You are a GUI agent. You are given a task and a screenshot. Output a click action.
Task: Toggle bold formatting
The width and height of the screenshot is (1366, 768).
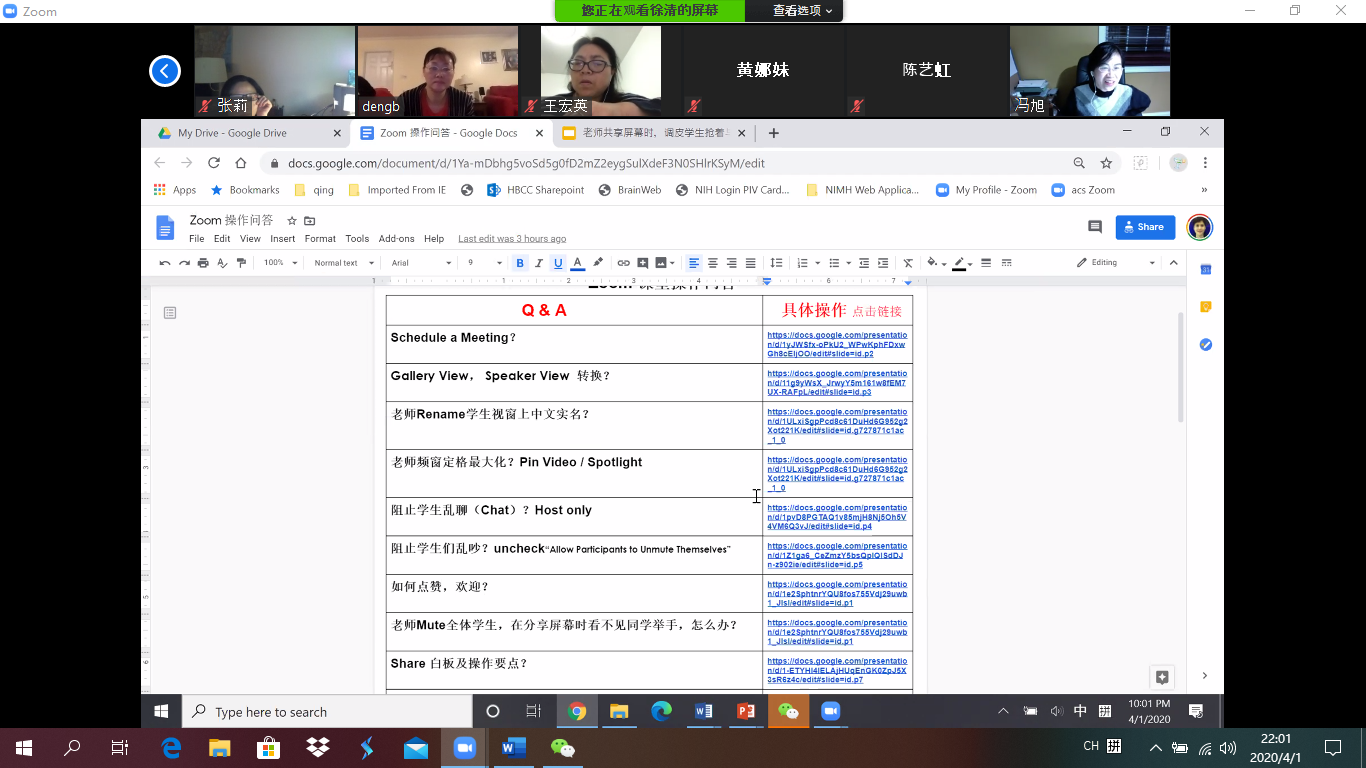coord(520,263)
